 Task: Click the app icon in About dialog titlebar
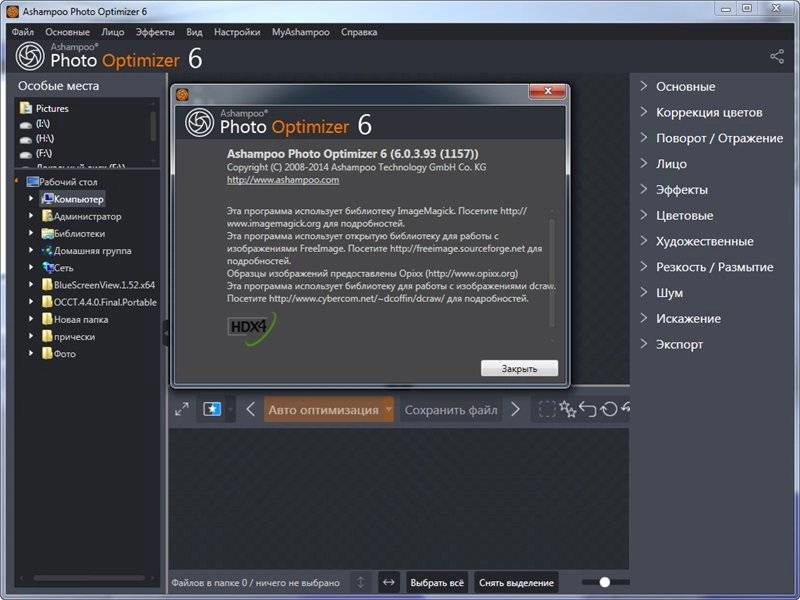point(182,94)
